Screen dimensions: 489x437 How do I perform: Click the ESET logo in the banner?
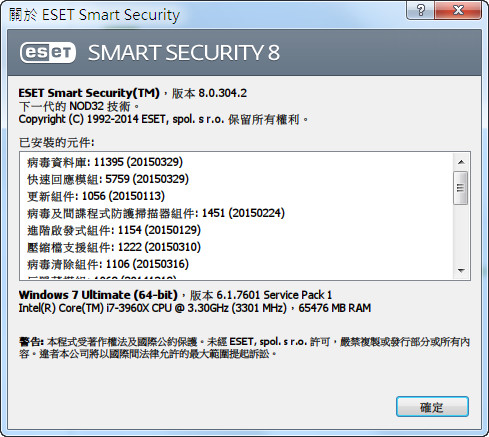click(48, 52)
